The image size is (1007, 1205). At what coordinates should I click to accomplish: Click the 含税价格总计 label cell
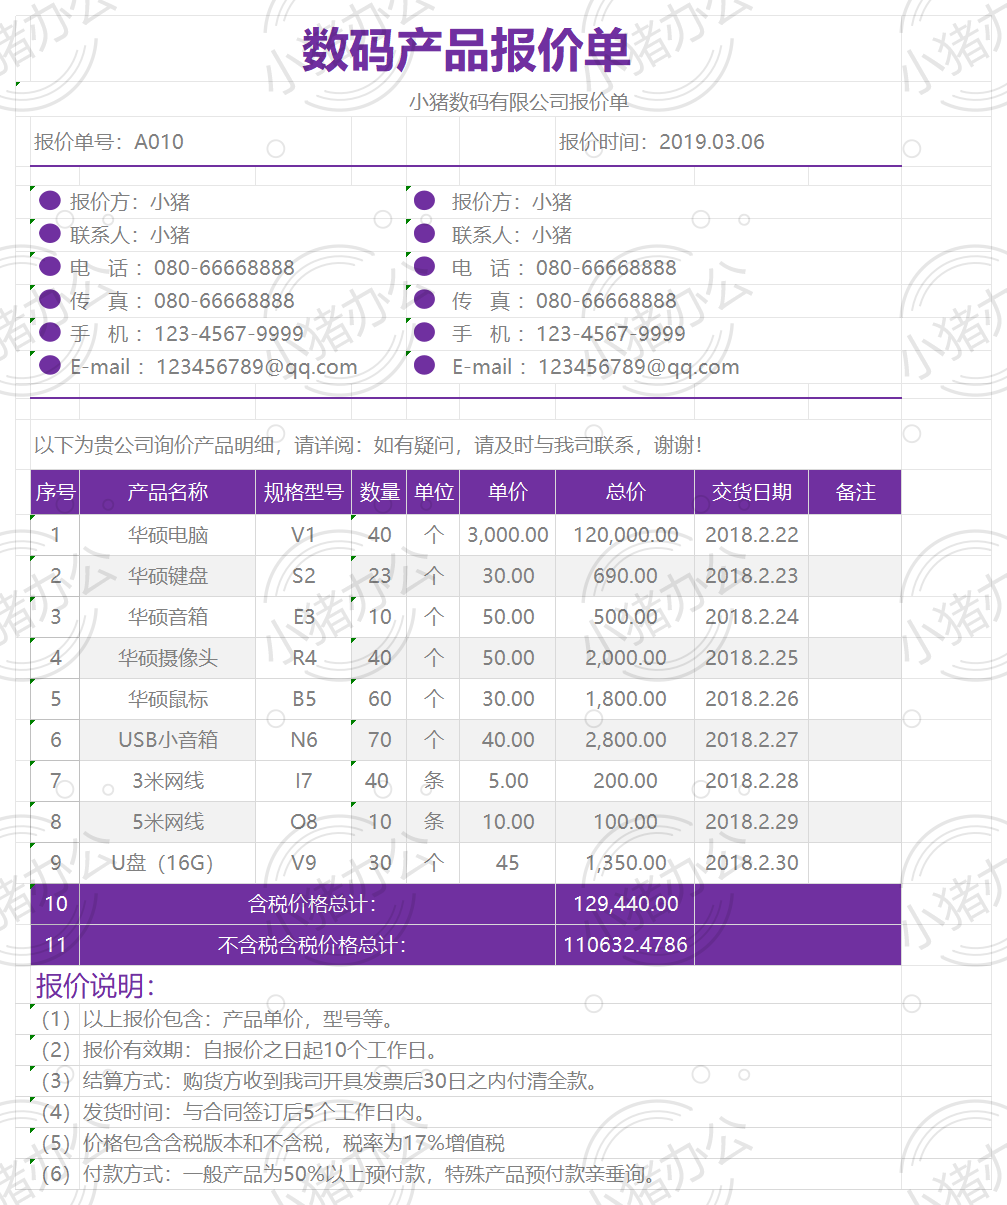318,904
